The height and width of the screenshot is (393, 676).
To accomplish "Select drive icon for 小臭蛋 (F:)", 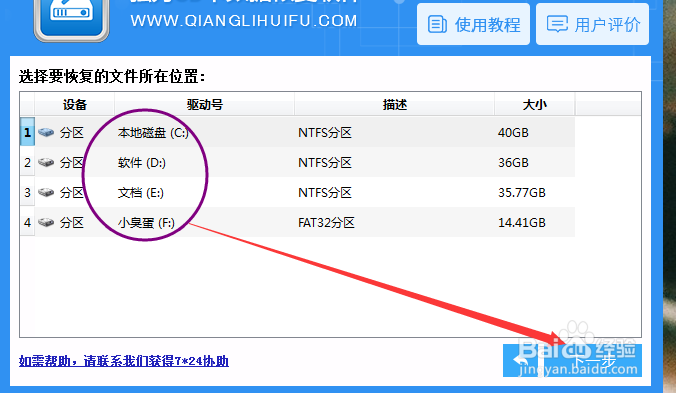I will point(46,222).
